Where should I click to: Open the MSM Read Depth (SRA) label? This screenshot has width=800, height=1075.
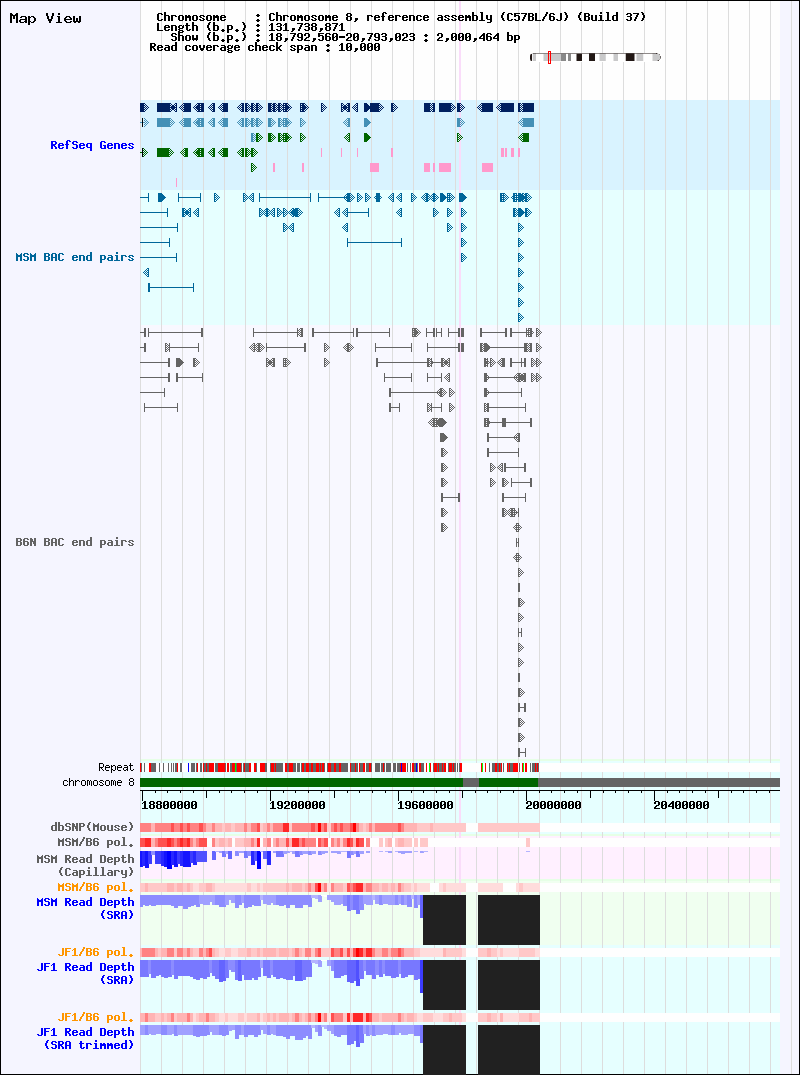(x=86, y=908)
